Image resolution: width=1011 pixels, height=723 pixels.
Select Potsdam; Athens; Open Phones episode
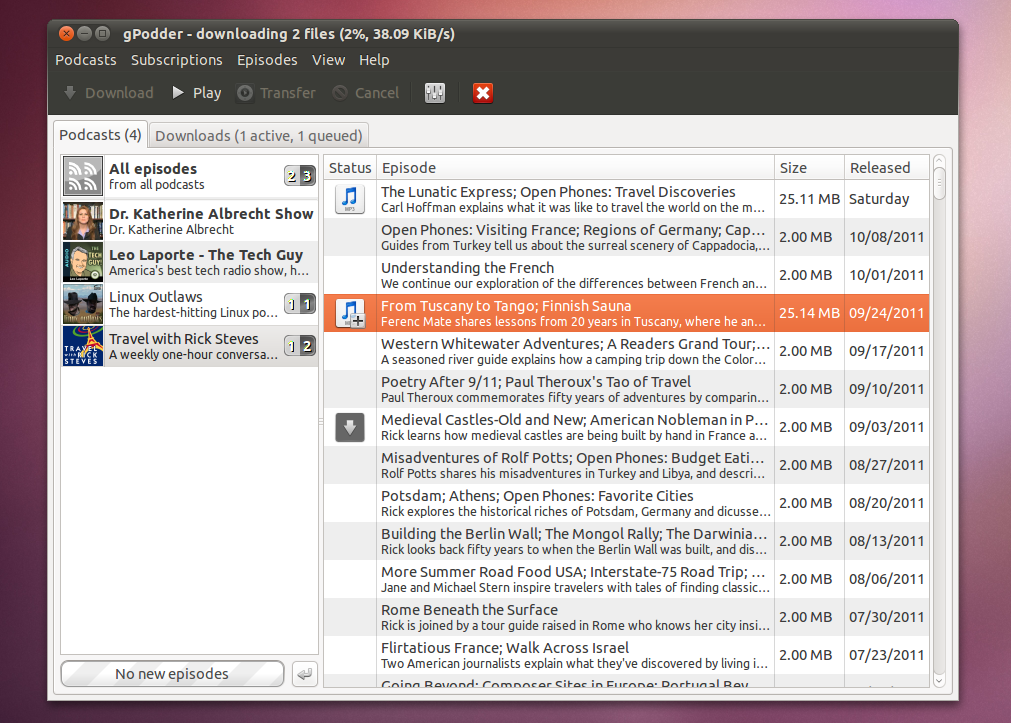pyautogui.click(x=626, y=504)
